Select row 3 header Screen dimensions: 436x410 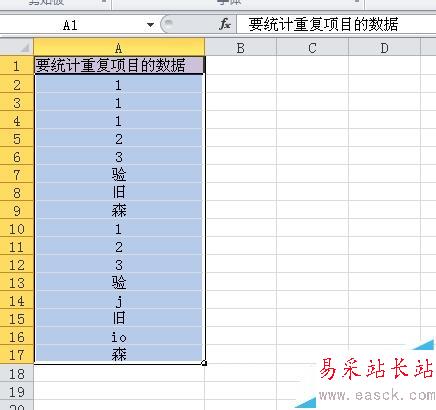tap(17, 102)
